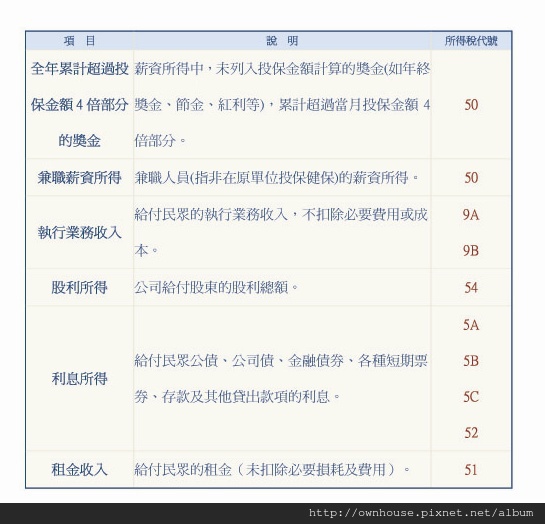Select the 租金收入 item cell
Image resolution: width=545 pixels, height=524 pixels.
click(80, 469)
